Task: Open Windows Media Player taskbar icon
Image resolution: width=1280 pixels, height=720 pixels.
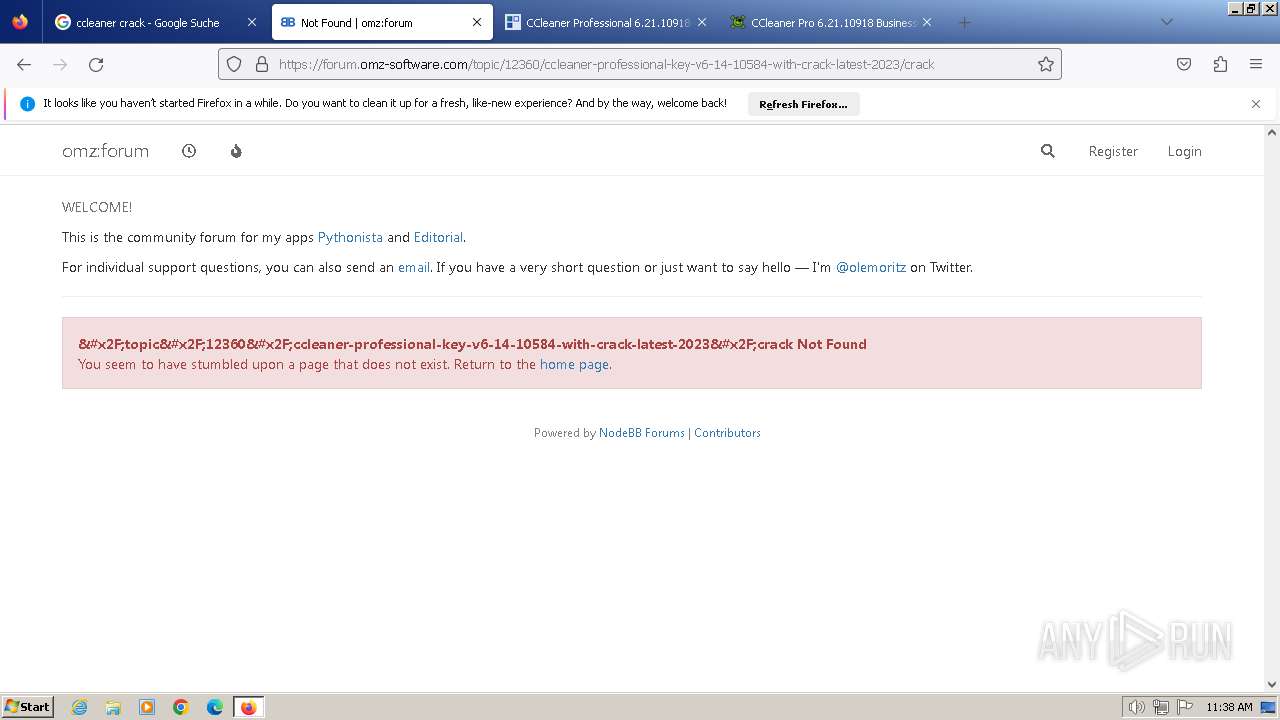Action: pos(147,707)
